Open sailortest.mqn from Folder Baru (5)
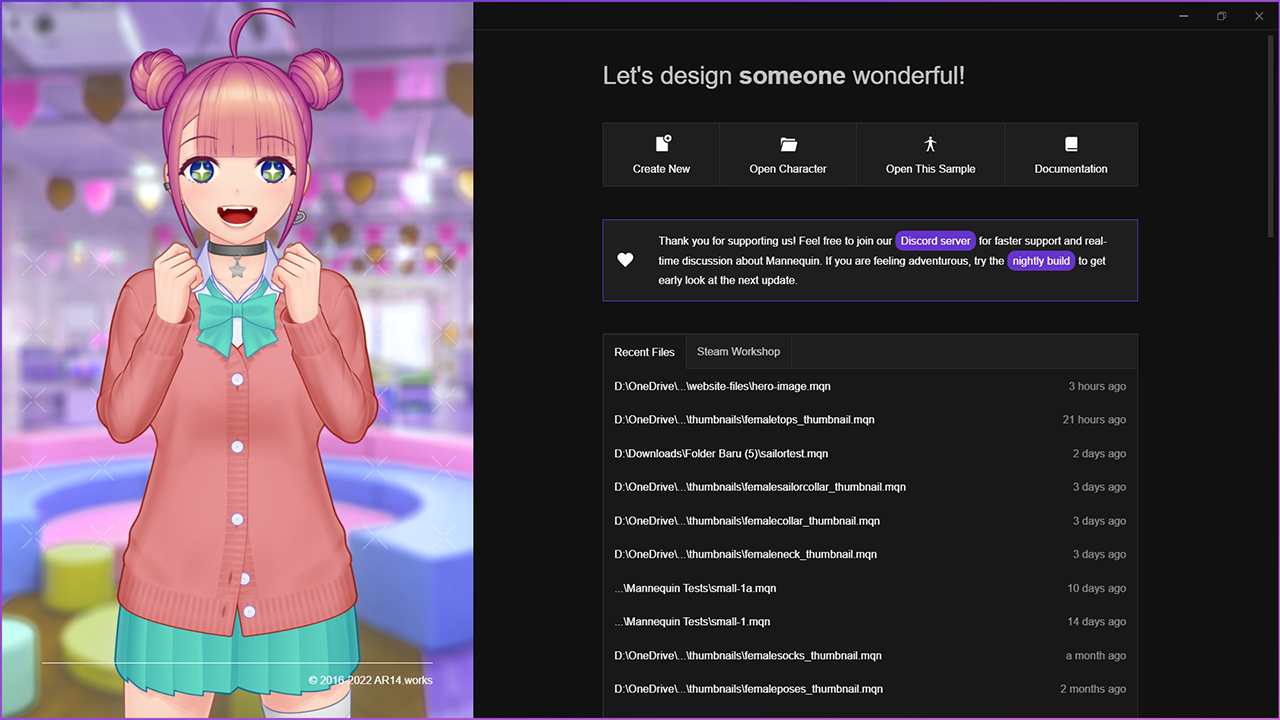 [870, 454]
